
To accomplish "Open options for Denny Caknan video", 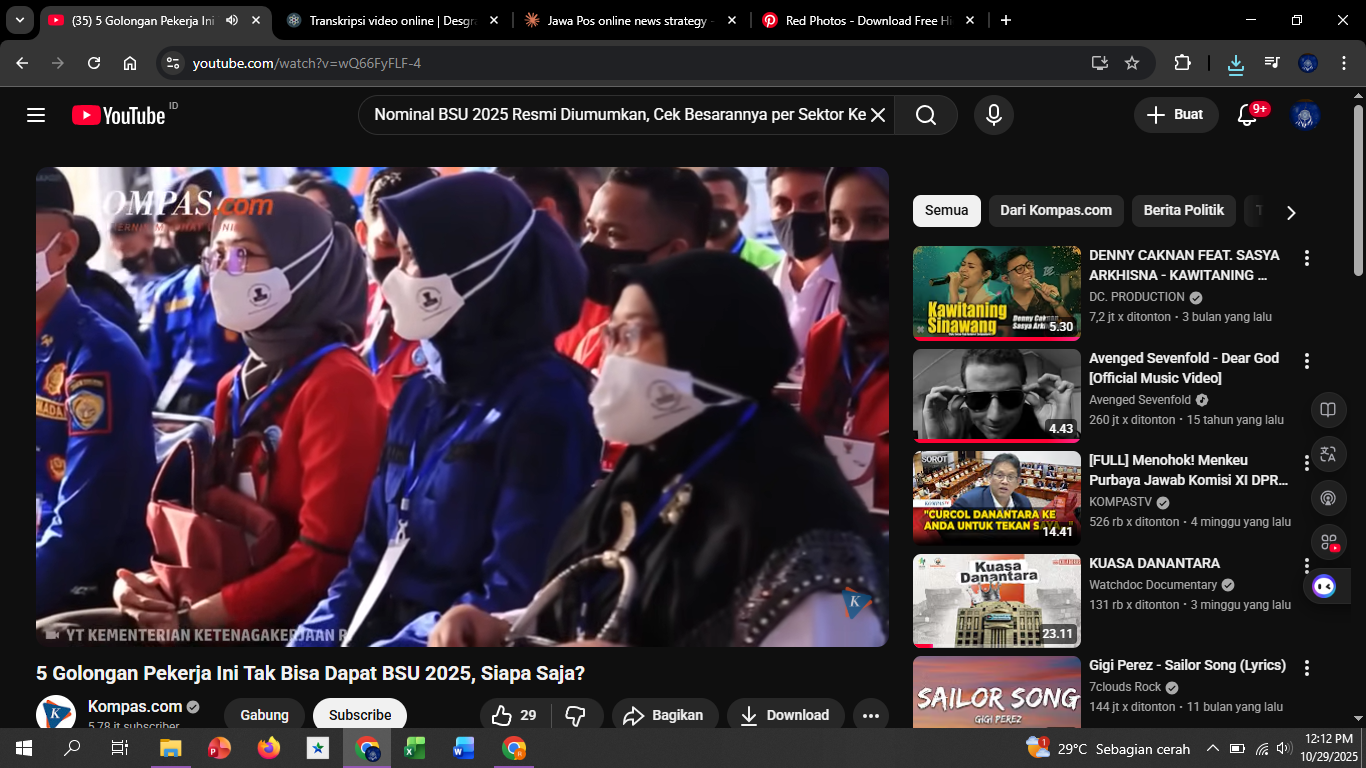I will (1306, 258).
